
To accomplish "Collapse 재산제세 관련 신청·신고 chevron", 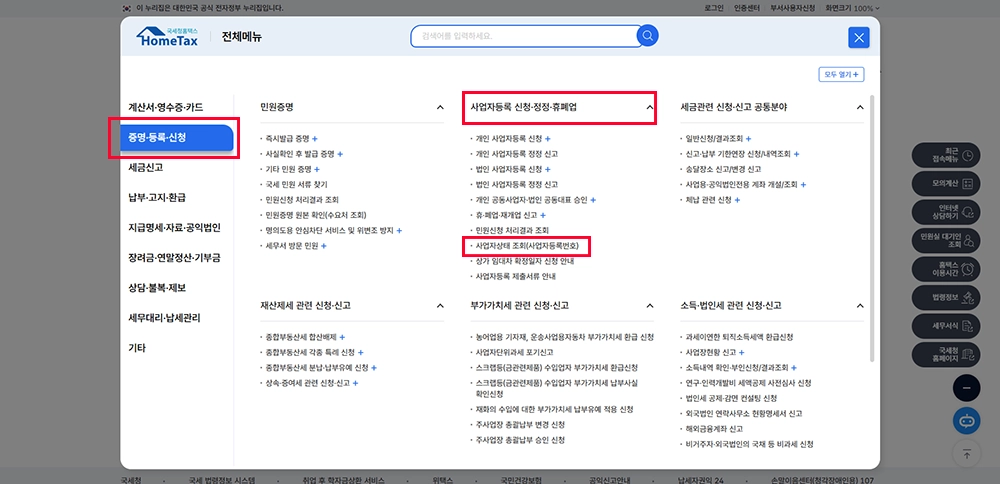I will (440, 305).
